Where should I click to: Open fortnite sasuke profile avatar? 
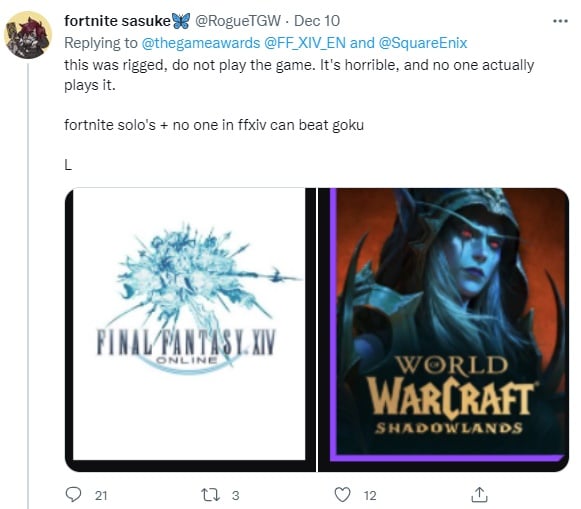[x=28, y=35]
